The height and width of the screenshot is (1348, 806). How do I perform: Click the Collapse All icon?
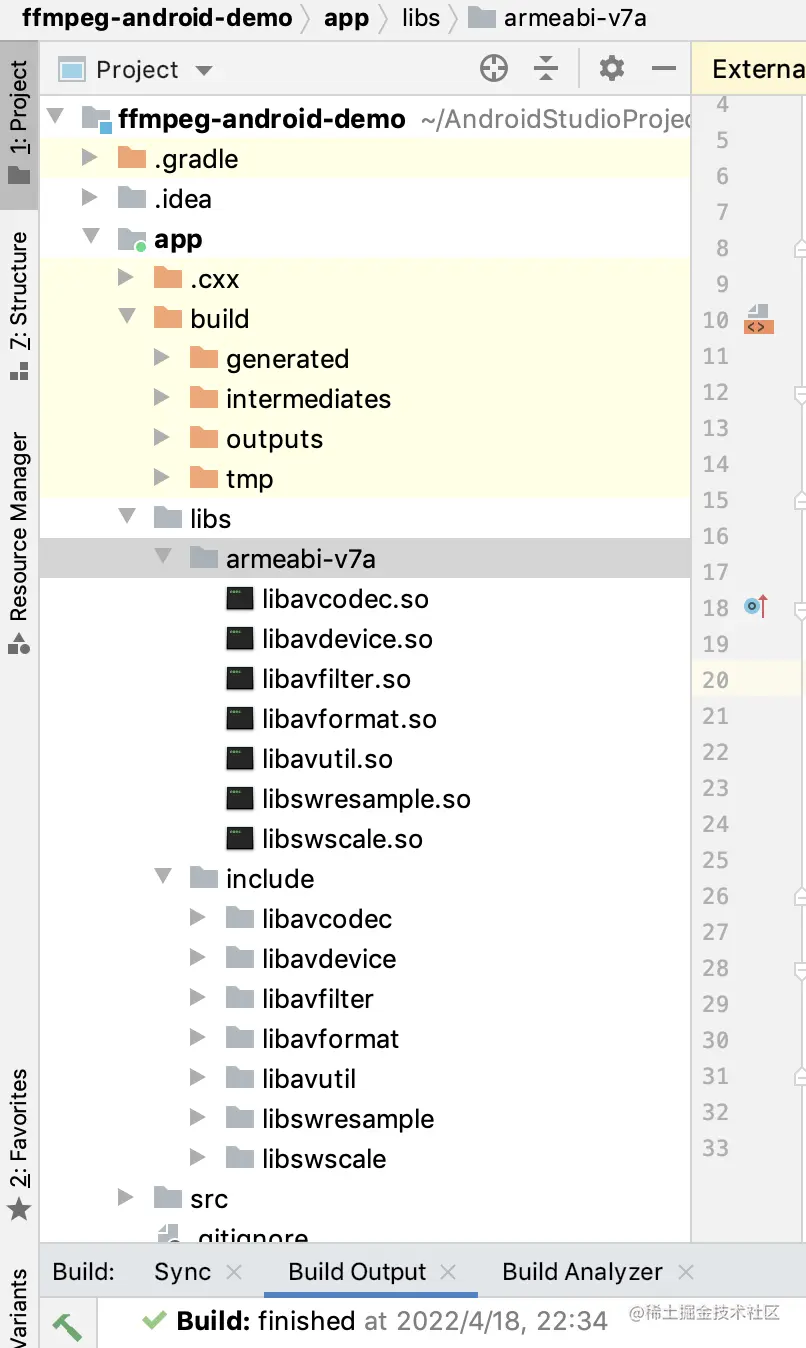pyautogui.click(x=546, y=69)
